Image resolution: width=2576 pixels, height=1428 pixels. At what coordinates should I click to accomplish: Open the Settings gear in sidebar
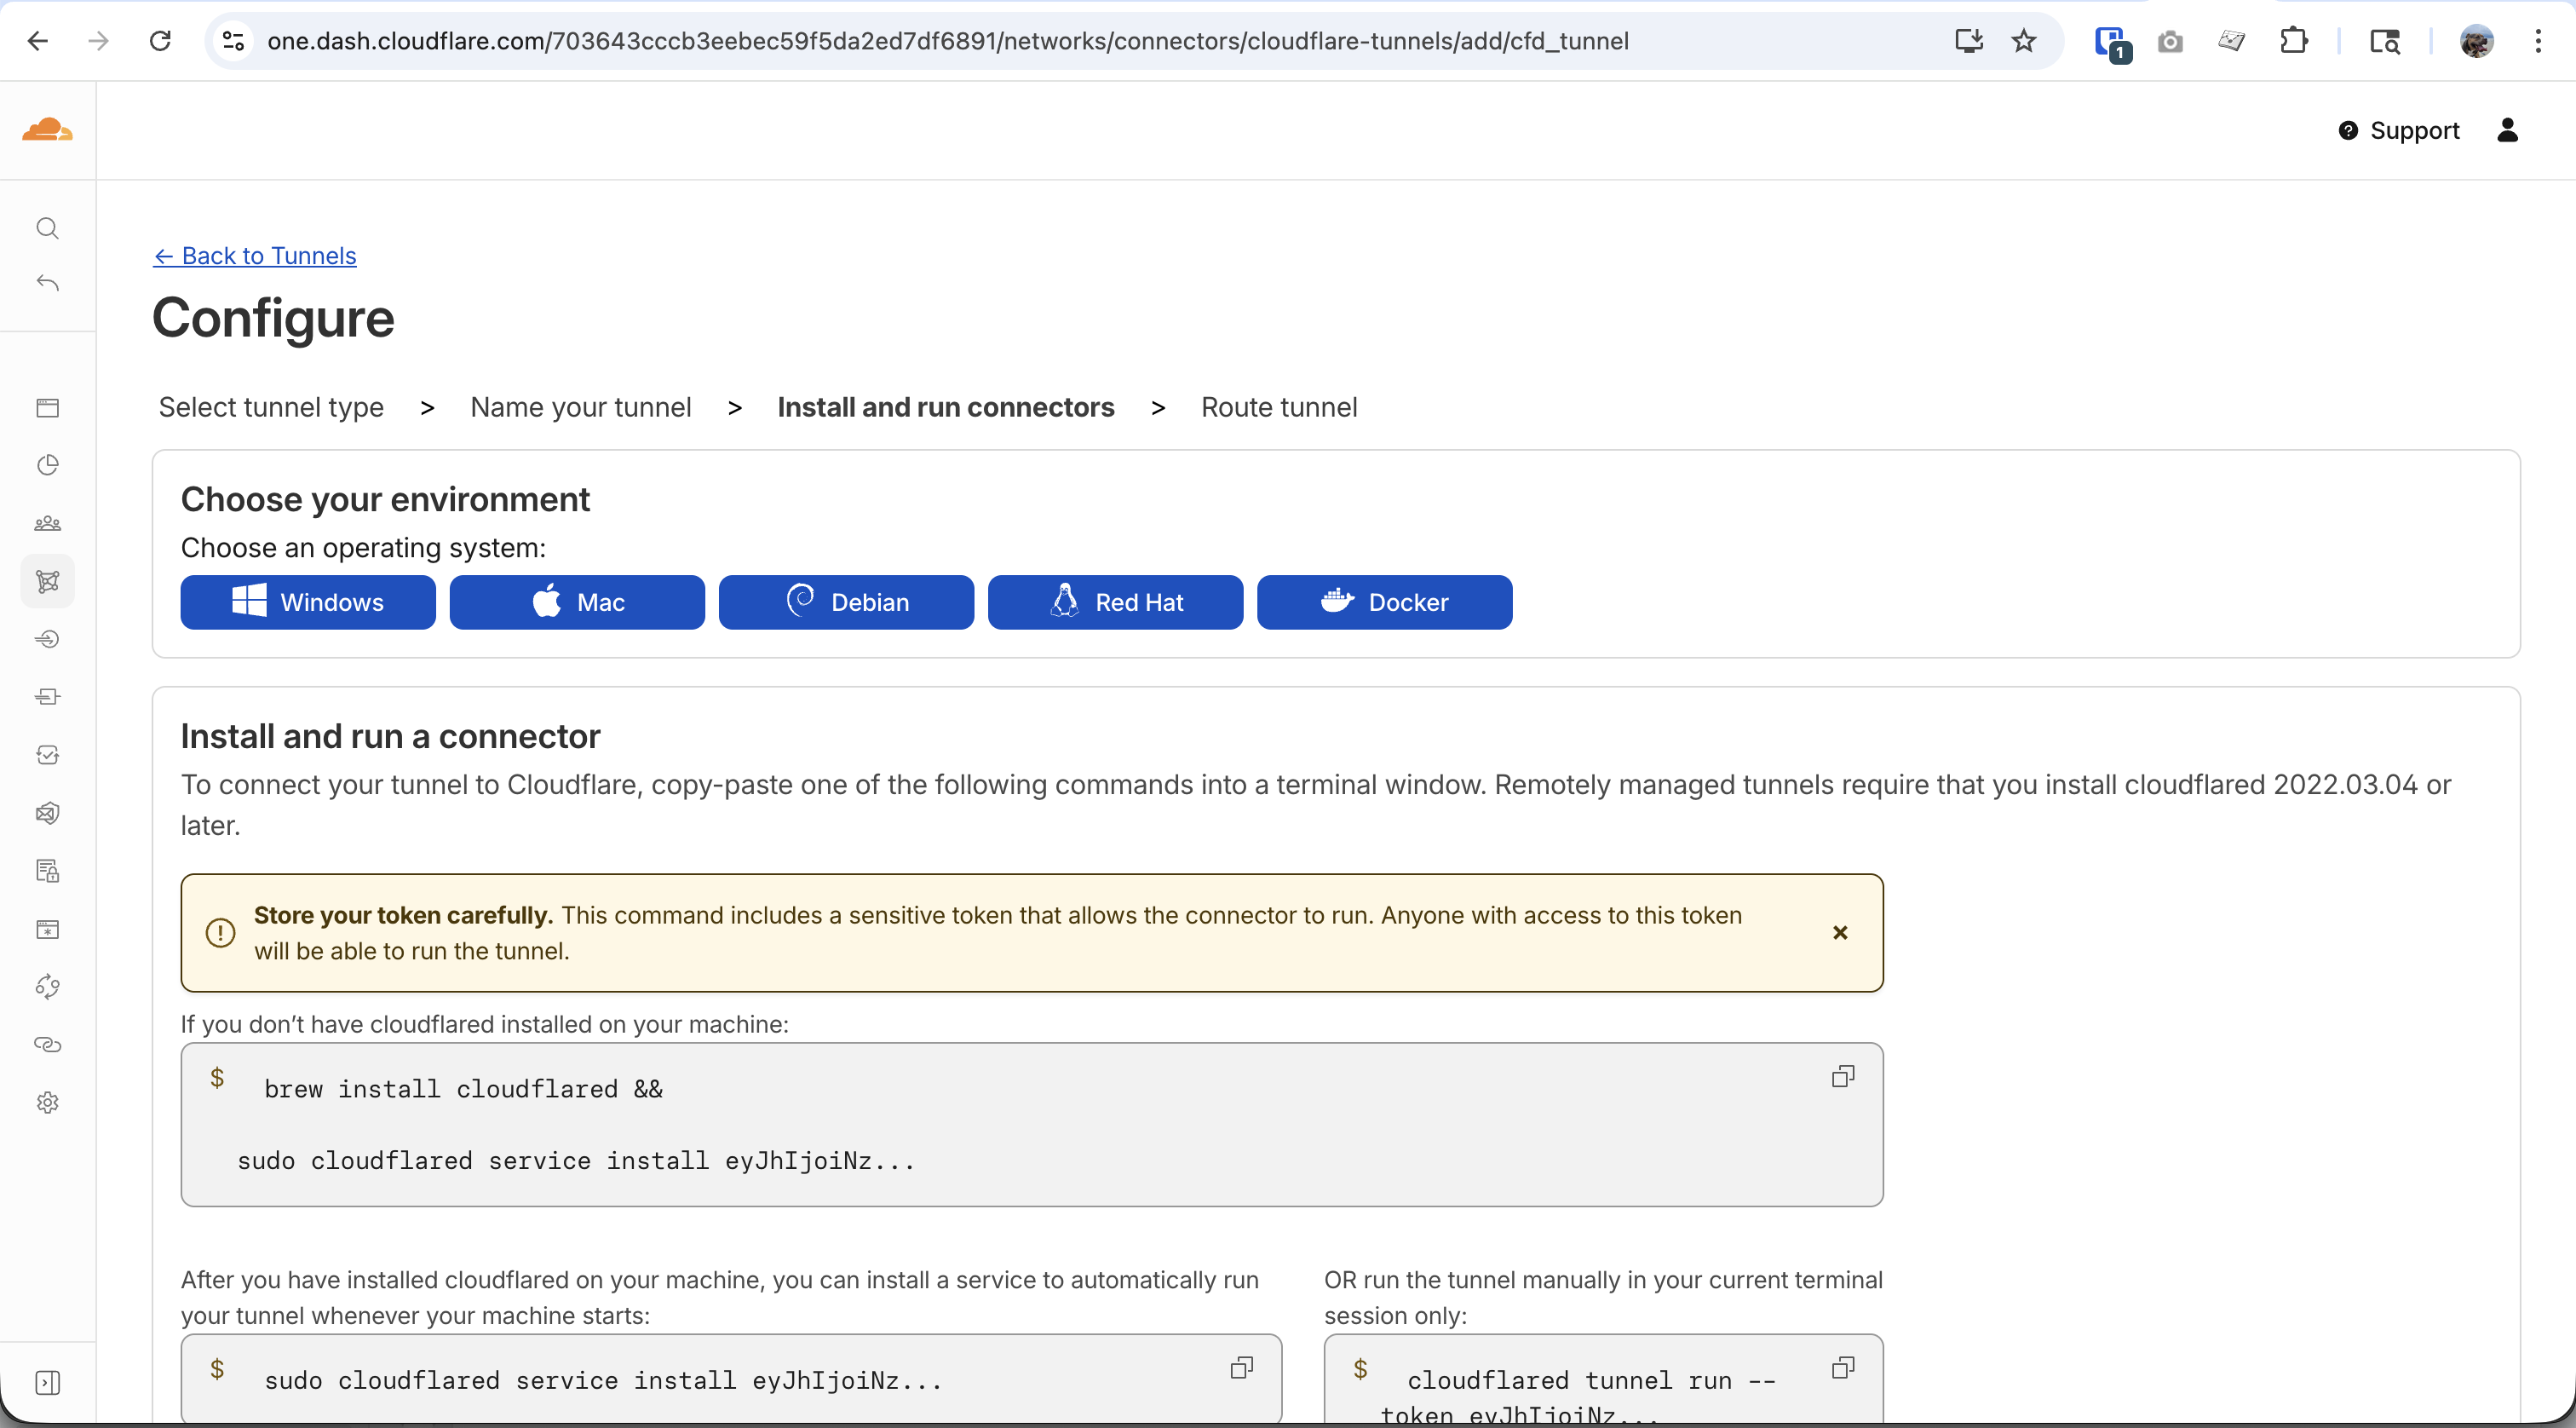point(47,1102)
